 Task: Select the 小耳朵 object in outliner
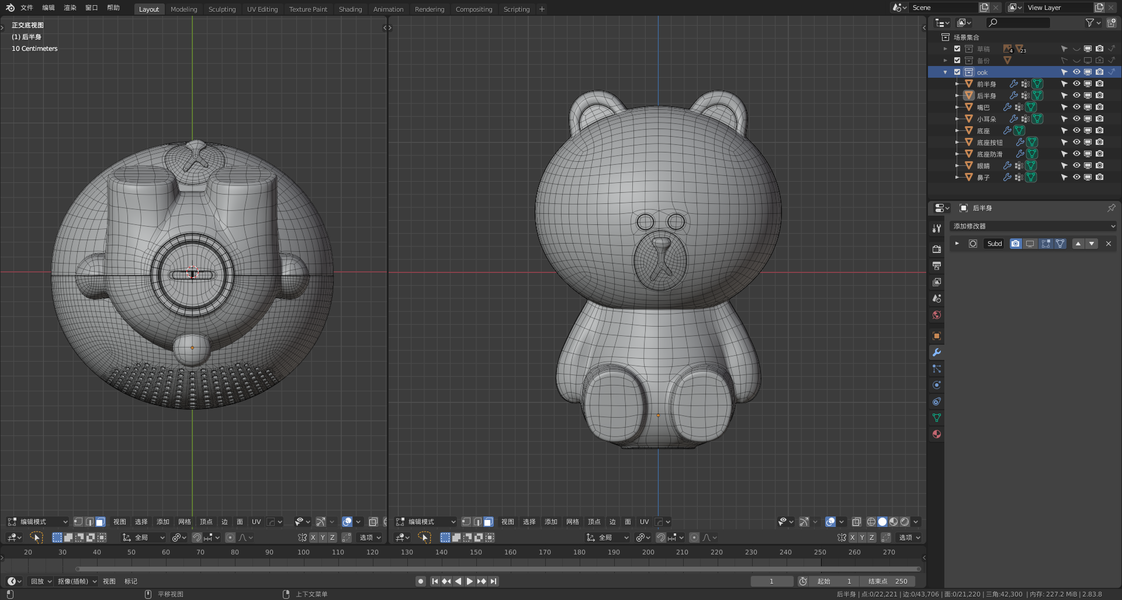[x=986, y=119]
